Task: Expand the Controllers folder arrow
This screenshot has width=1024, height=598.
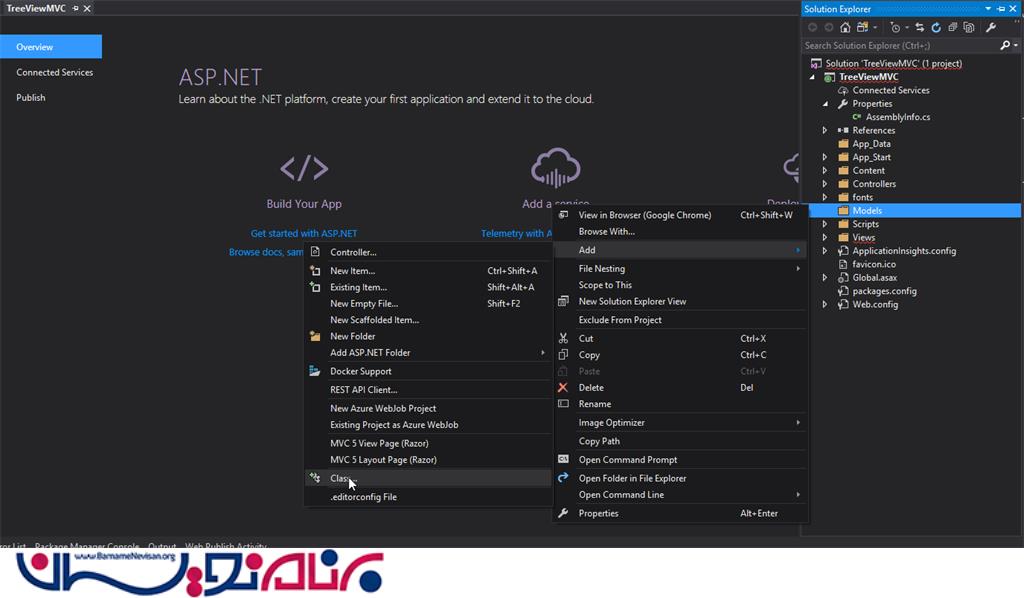Action: [825, 184]
